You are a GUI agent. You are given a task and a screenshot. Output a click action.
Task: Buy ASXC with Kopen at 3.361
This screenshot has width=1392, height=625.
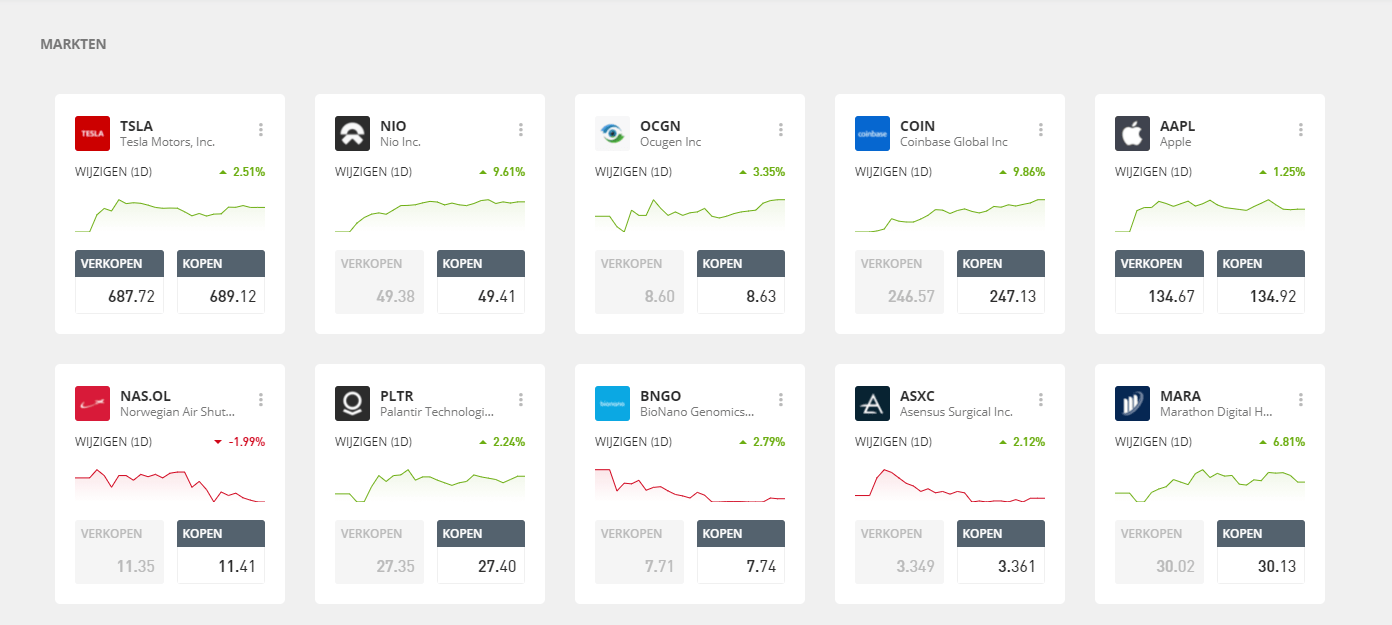coord(1001,552)
